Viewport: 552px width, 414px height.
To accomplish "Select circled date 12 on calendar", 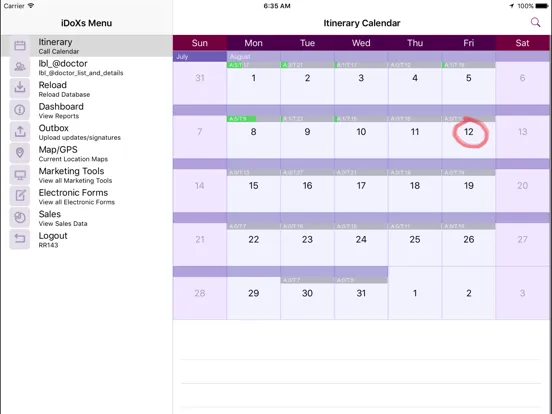I will 469,132.
